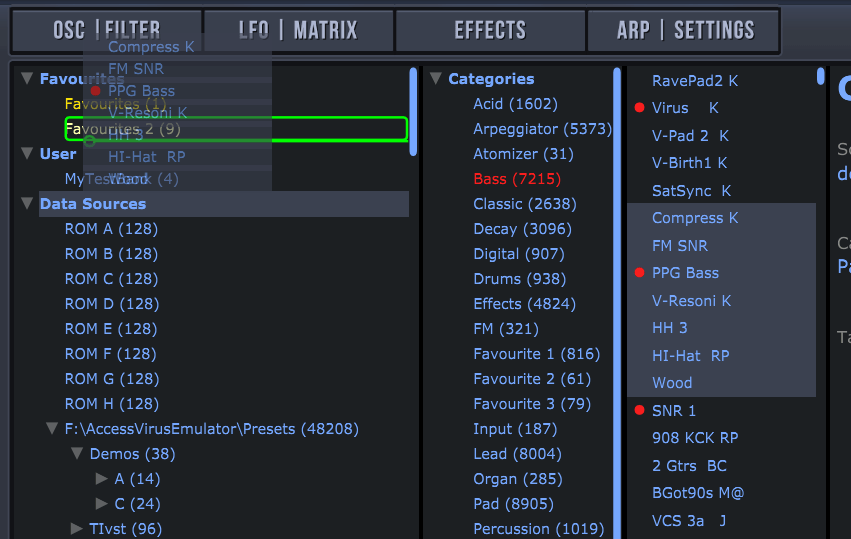
Task: Collapse the Categories list header
Action: [436, 79]
